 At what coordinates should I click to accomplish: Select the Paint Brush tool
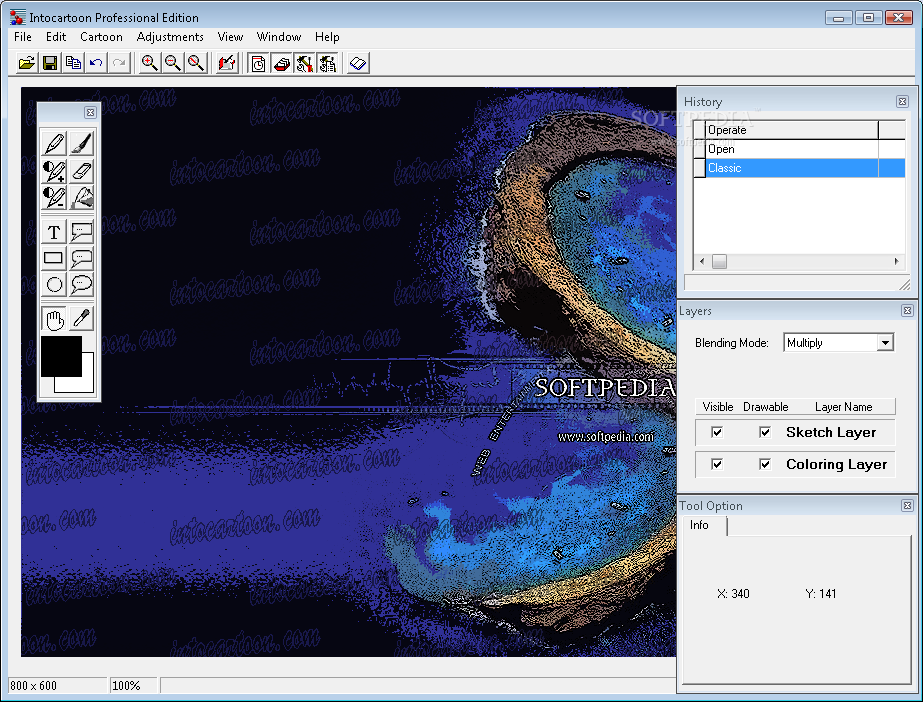click(81, 143)
